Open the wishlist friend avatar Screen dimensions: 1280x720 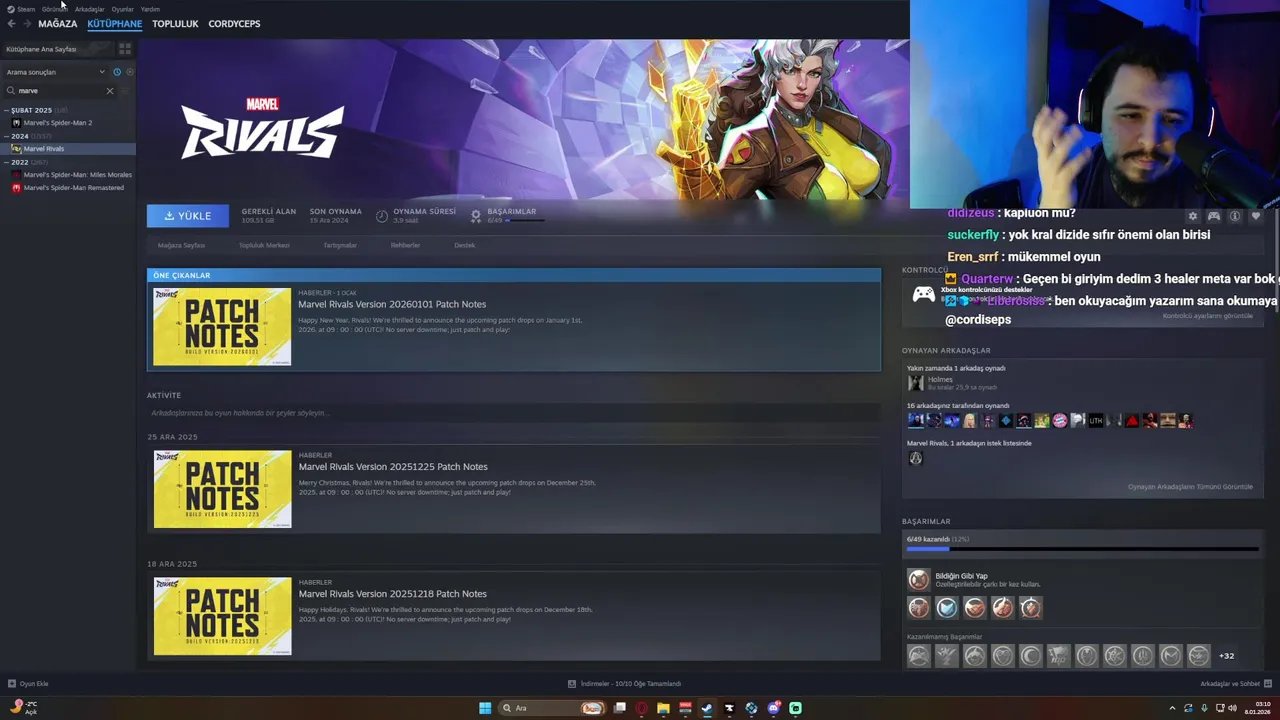tap(915, 458)
